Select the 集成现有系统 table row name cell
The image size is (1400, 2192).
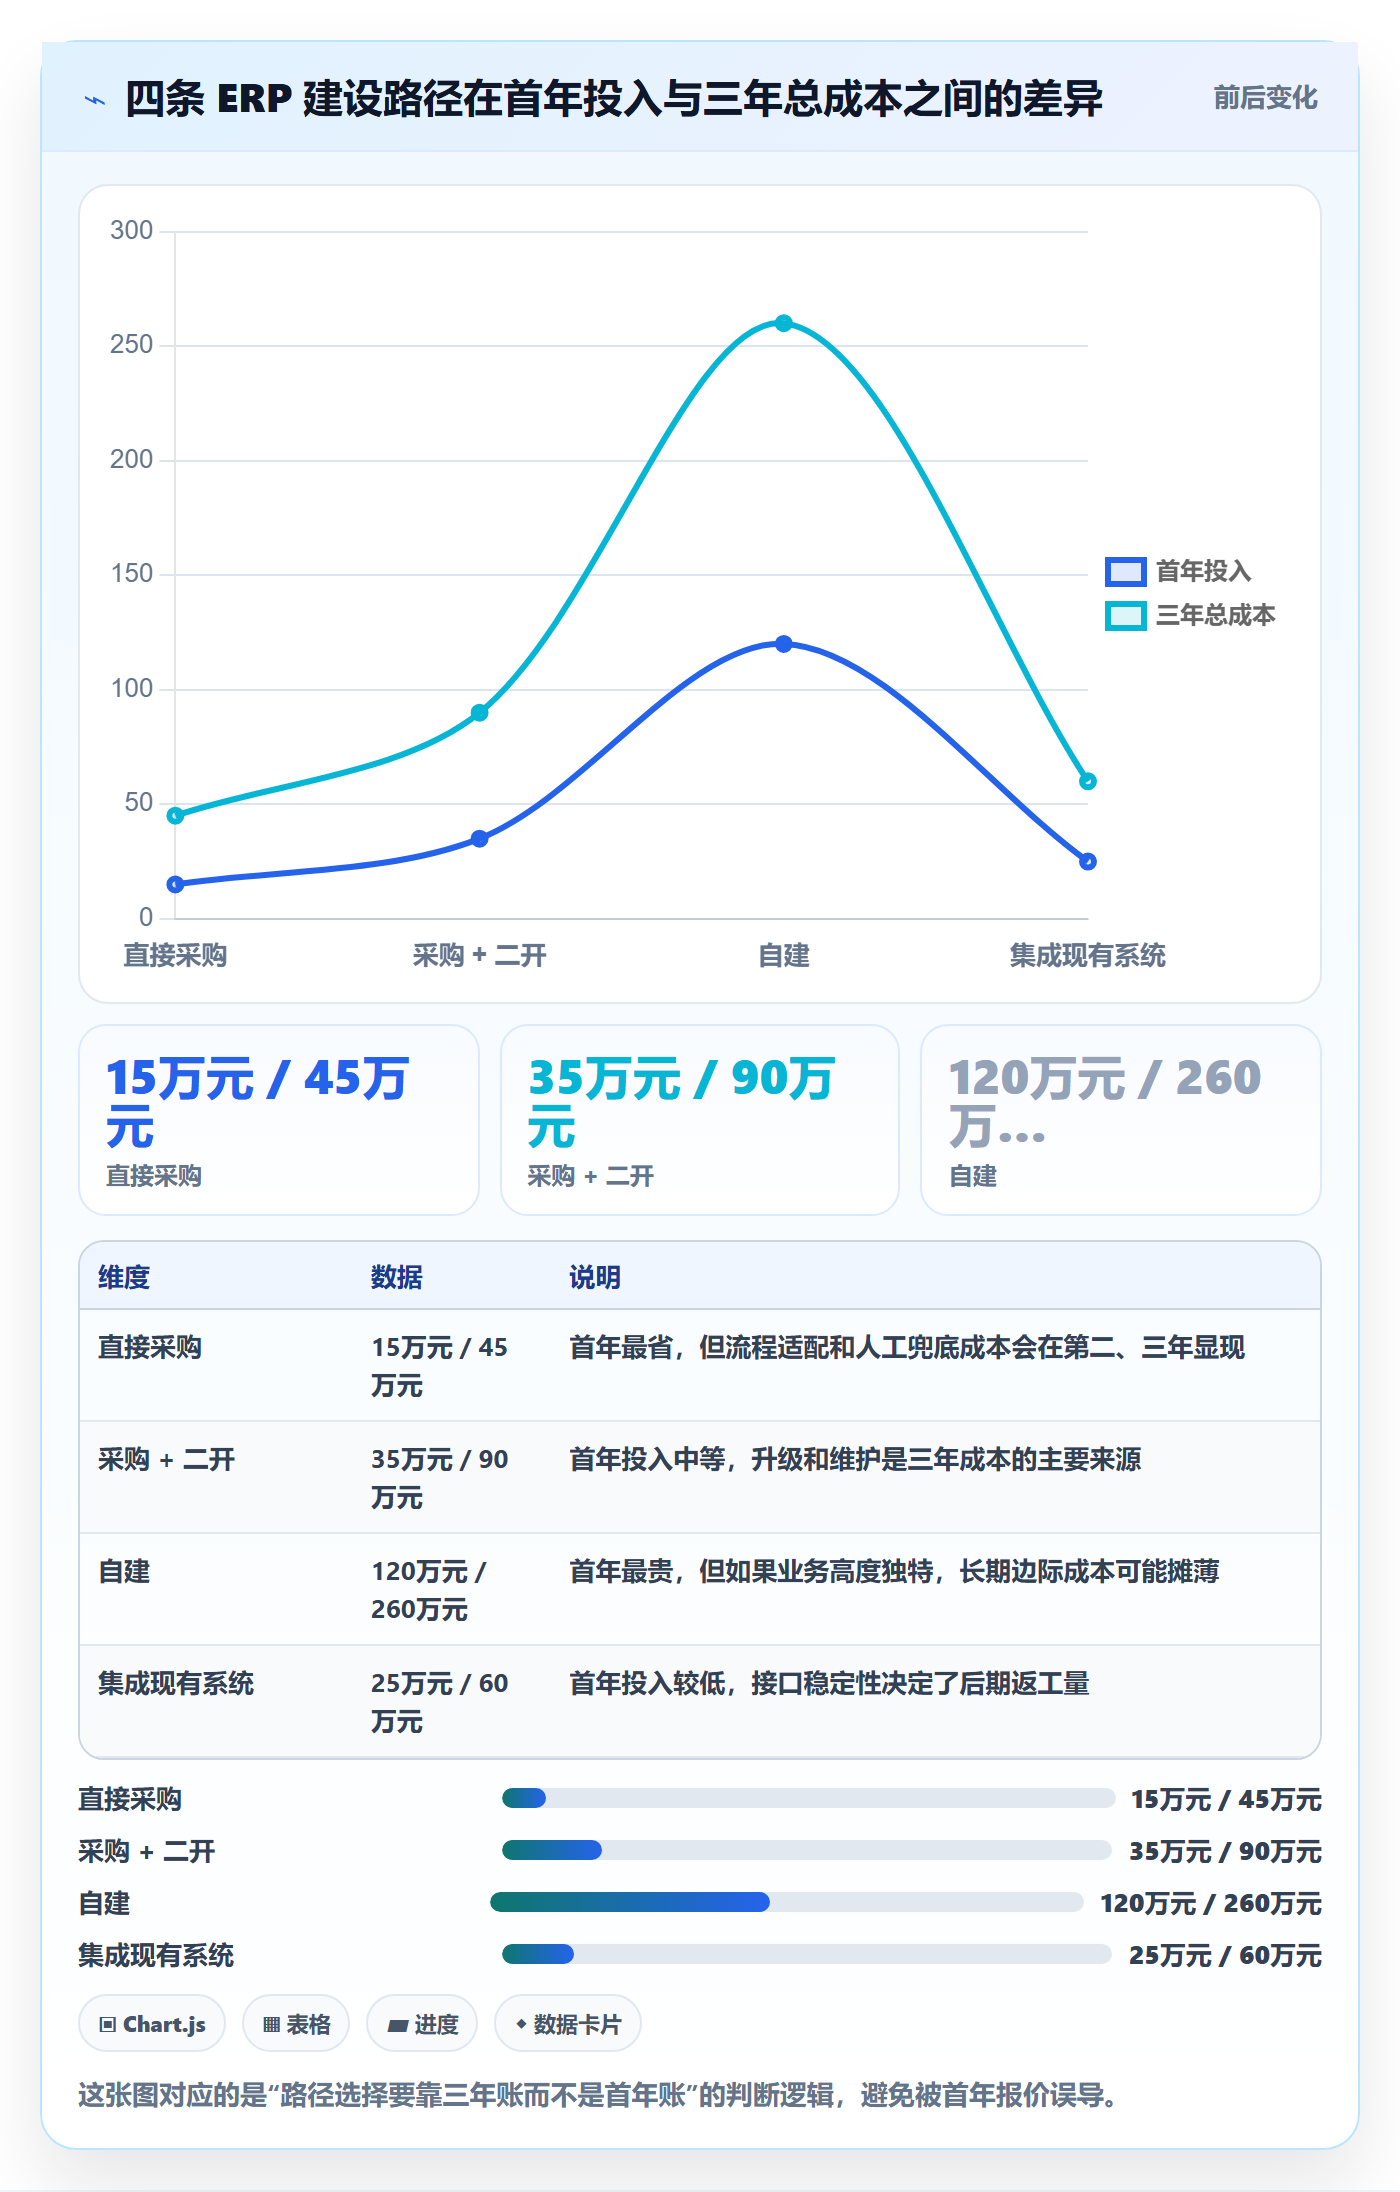[x=176, y=1683]
